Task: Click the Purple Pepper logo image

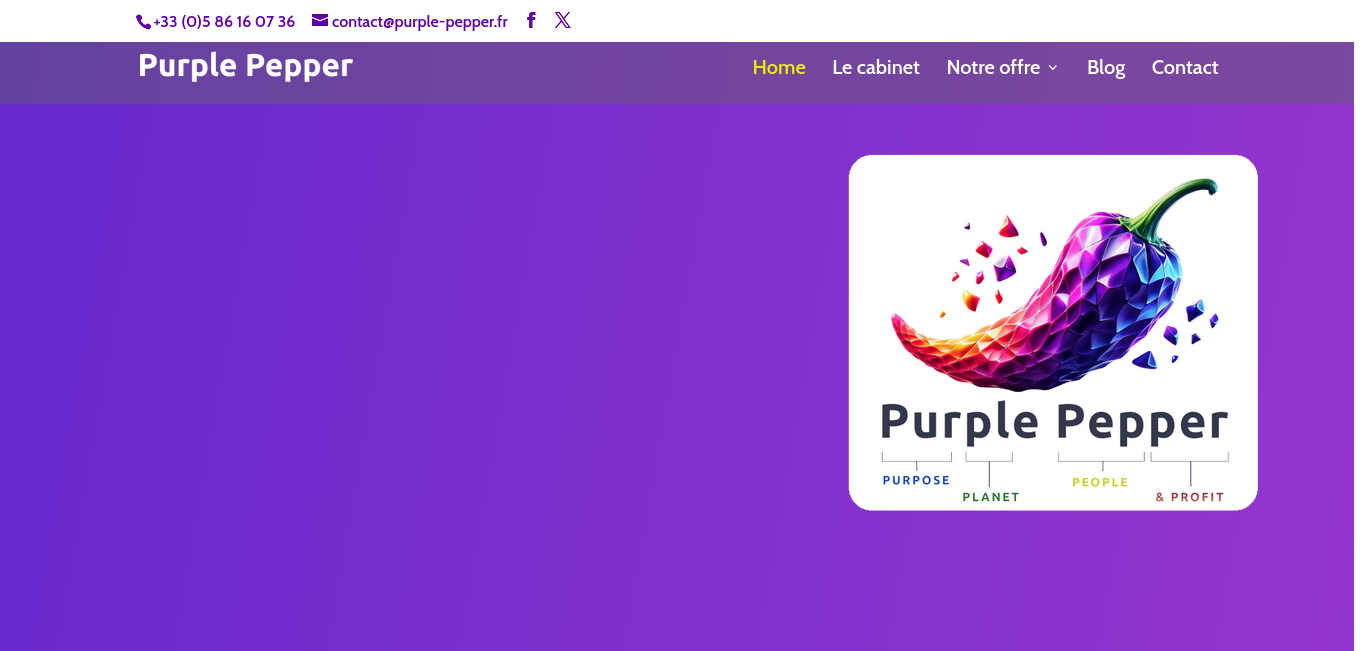Action: [1053, 333]
